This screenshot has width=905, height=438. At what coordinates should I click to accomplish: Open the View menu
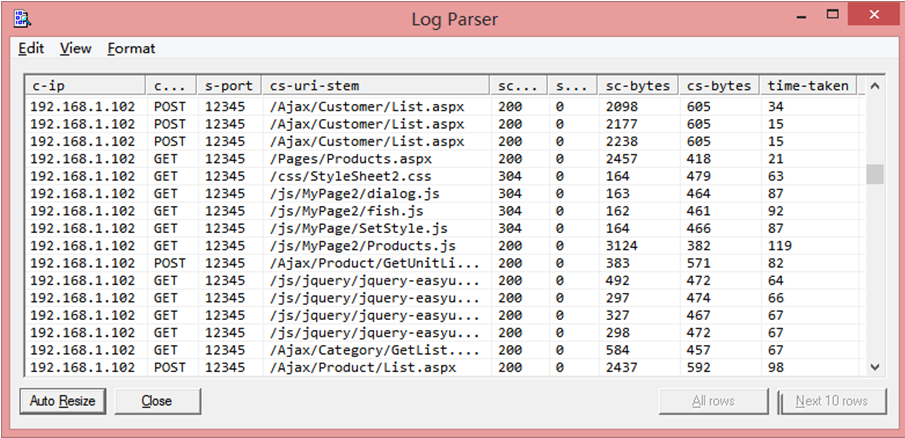pyautogui.click(x=75, y=48)
